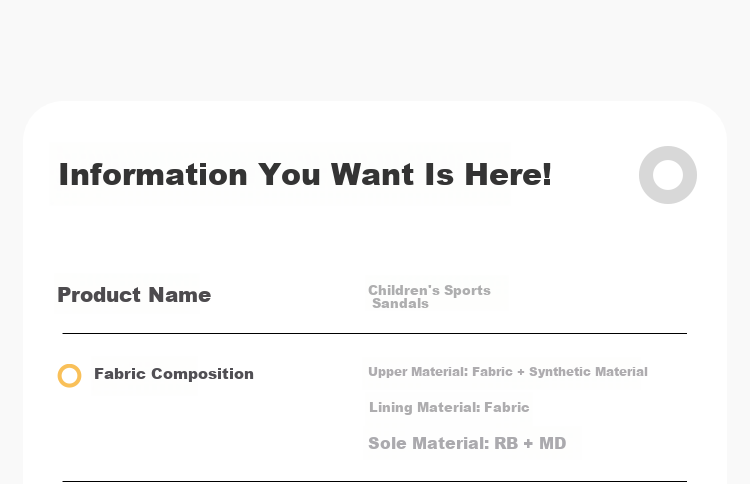Click the word Information in the heading
The height and width of the screenshot is (484, 750).
tap(153, 175)
